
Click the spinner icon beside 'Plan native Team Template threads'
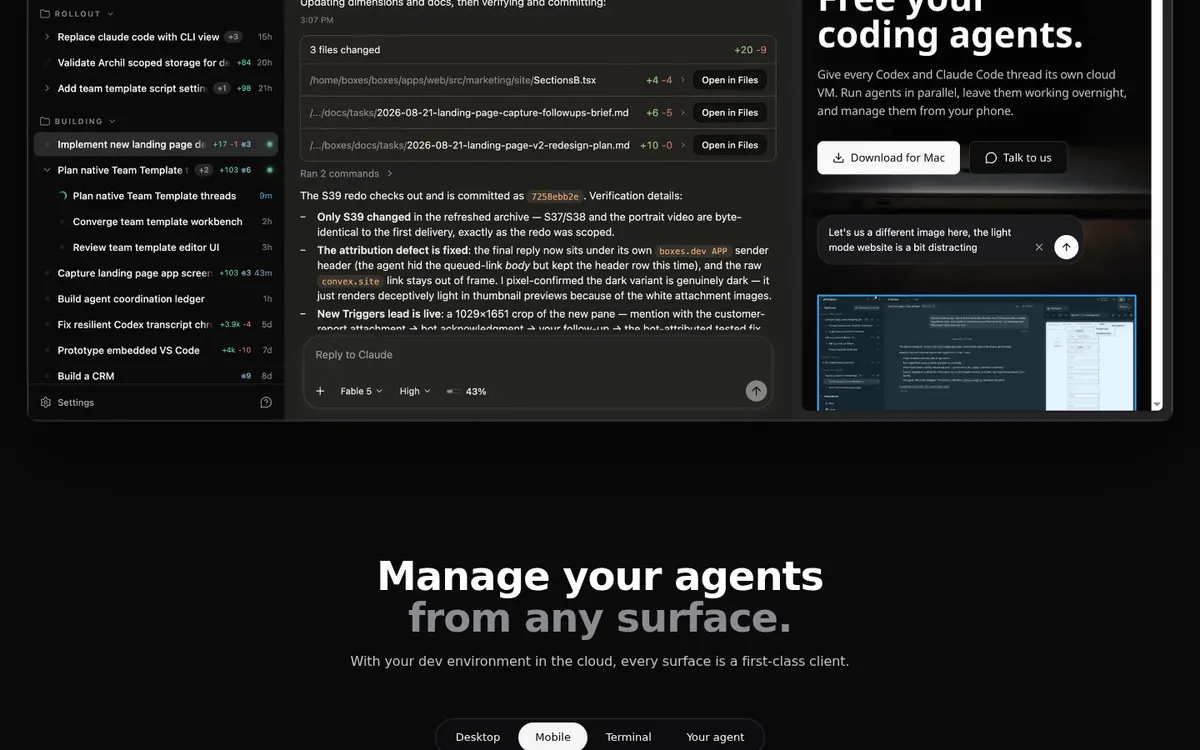point(63,196)
